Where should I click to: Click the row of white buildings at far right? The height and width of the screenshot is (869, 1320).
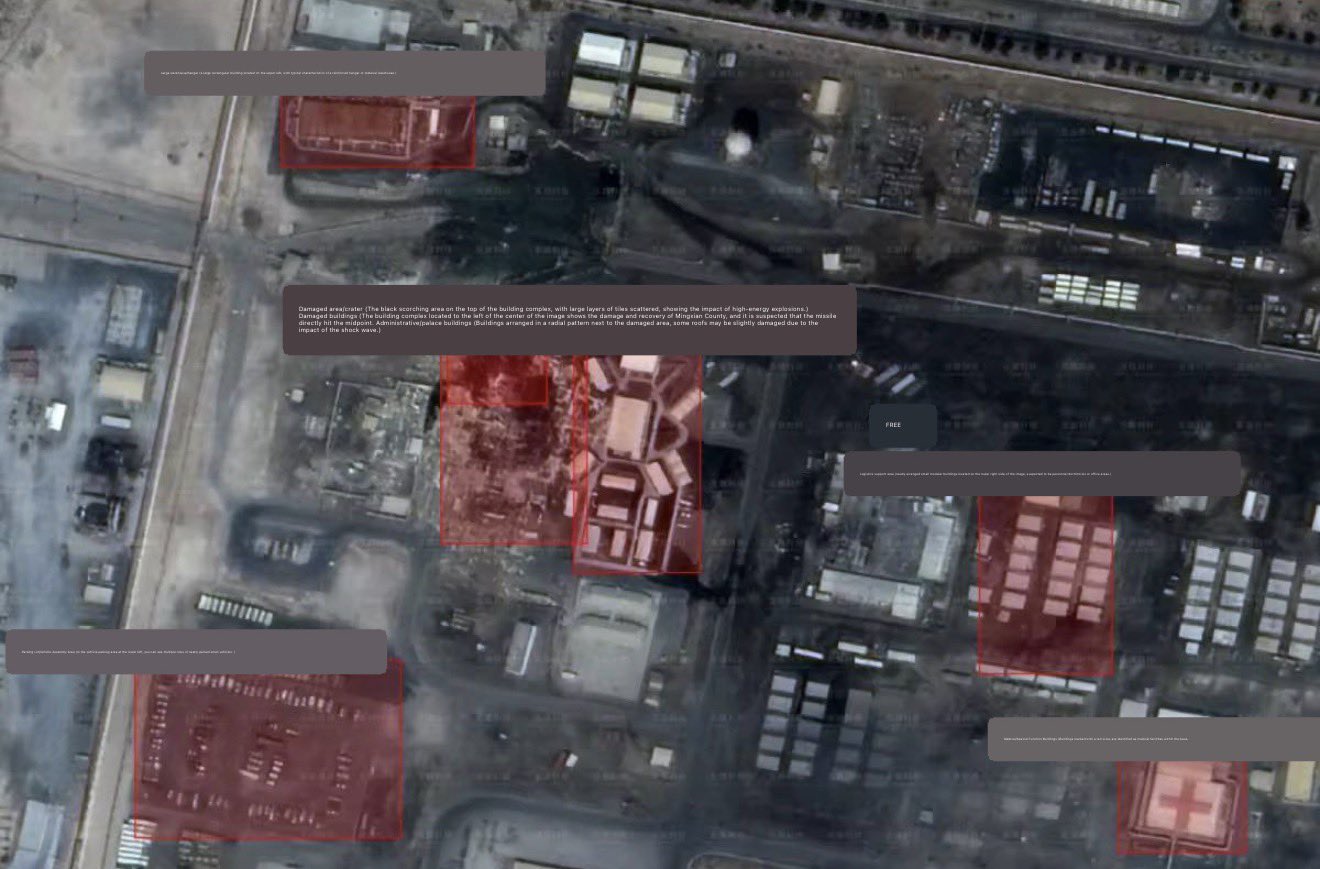(1250, 600)
